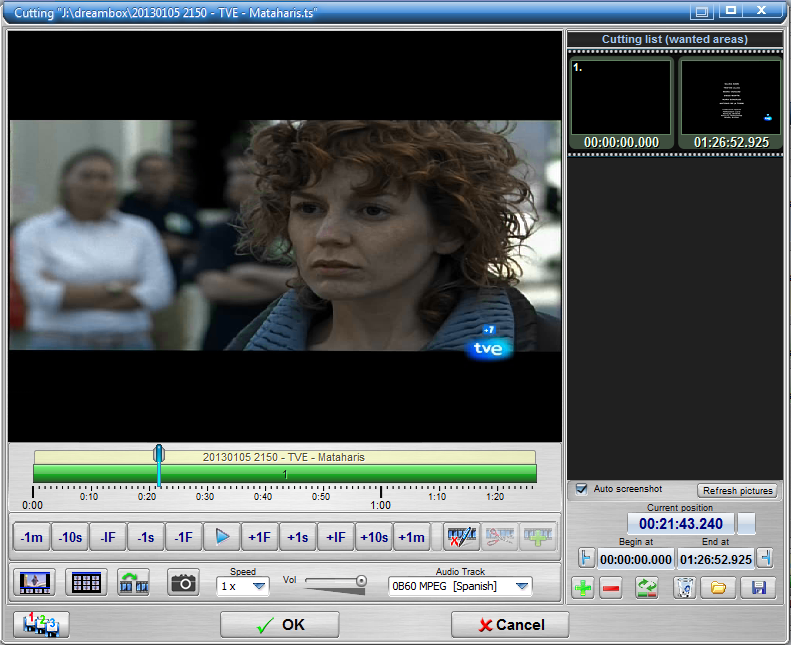Click the green segment 1 bar on timeline

point(285,474)
